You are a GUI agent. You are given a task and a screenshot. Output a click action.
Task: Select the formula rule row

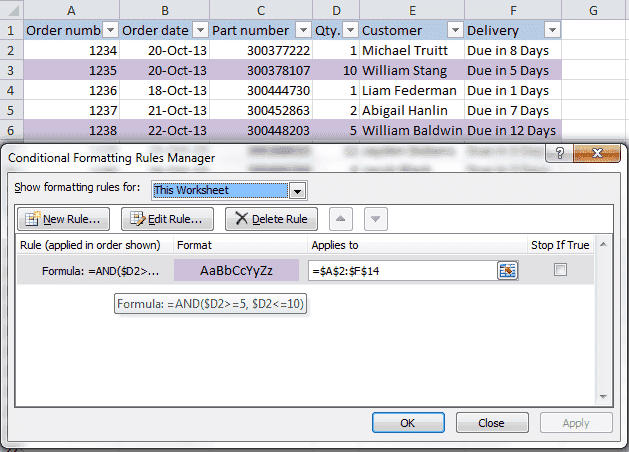(95, 270)
